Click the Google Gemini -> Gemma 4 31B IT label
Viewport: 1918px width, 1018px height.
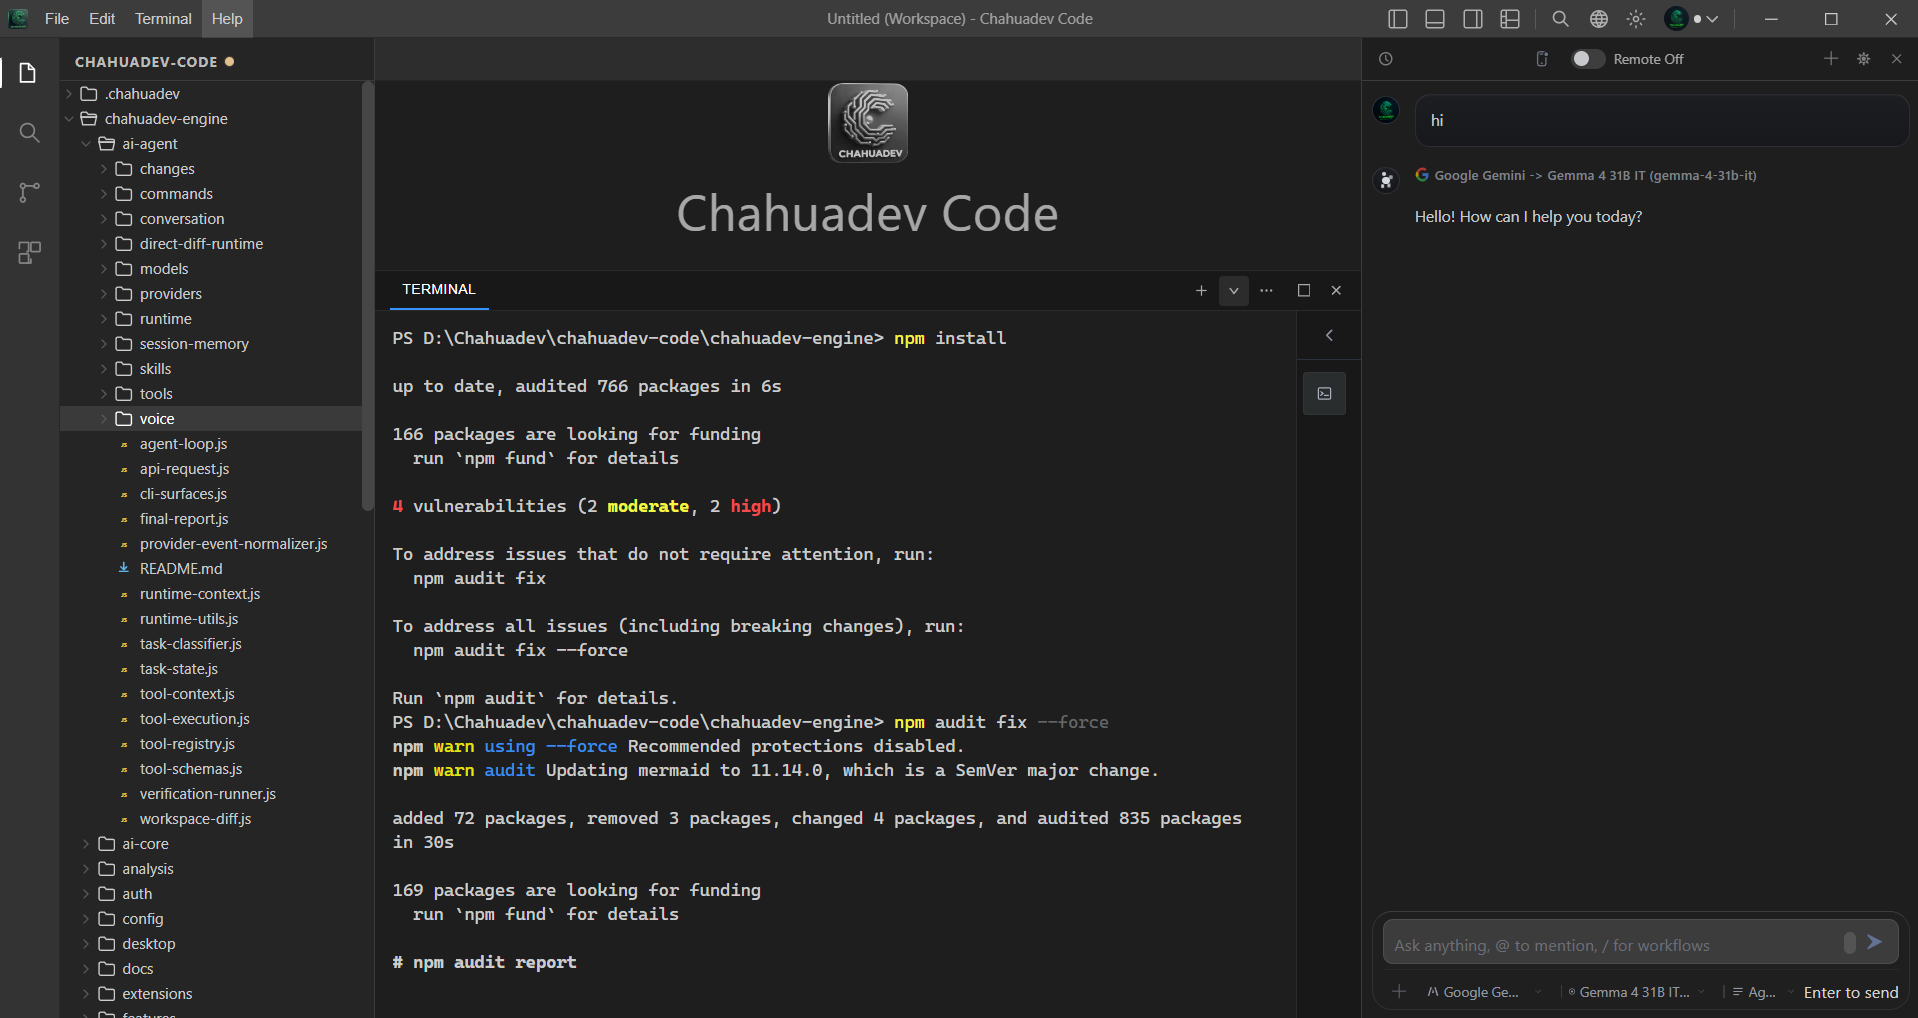point(1595,175)
